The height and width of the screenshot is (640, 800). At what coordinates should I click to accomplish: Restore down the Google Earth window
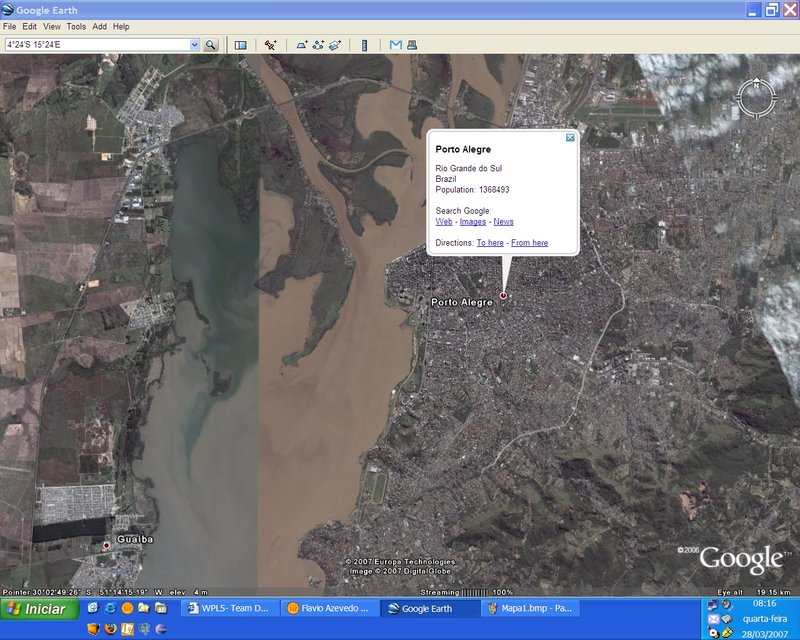tap(771, 10)
